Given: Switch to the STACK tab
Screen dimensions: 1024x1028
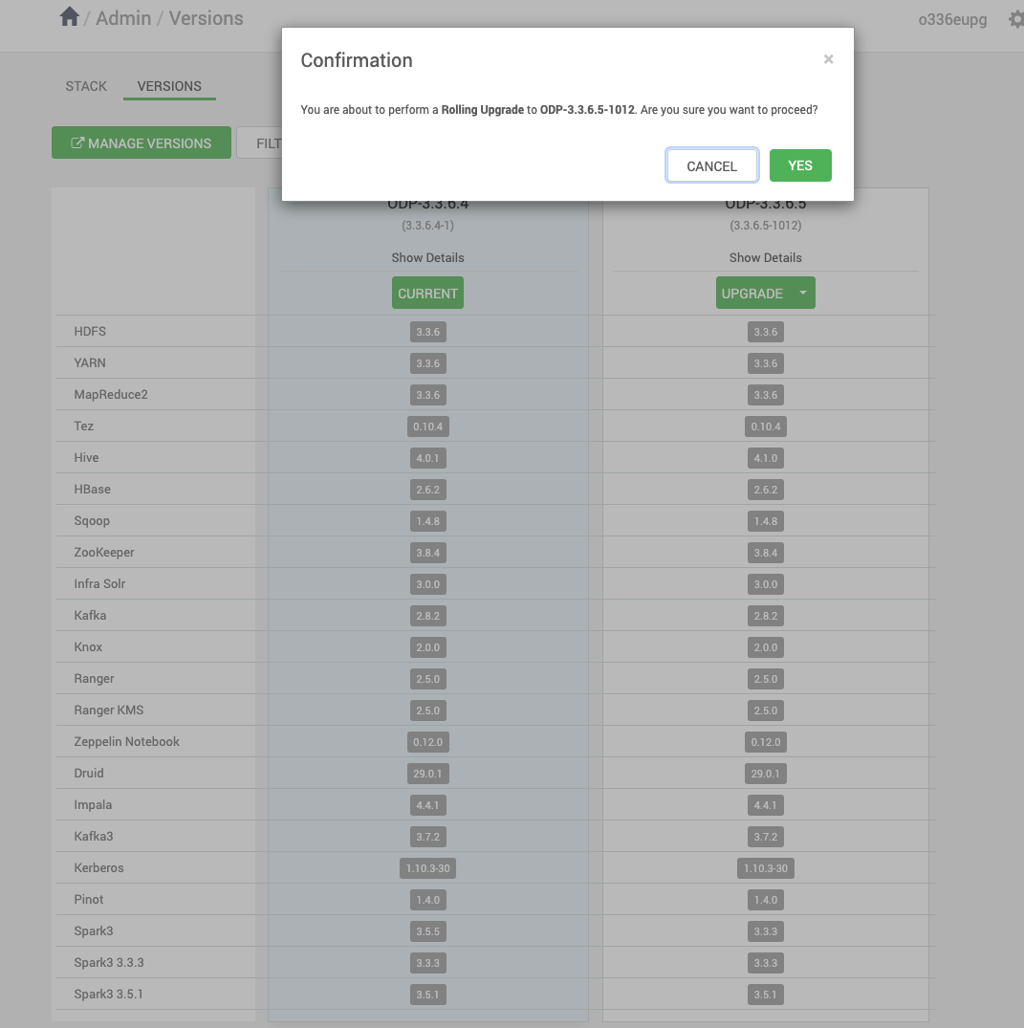Looking at the screenshot, I should 86,86.
